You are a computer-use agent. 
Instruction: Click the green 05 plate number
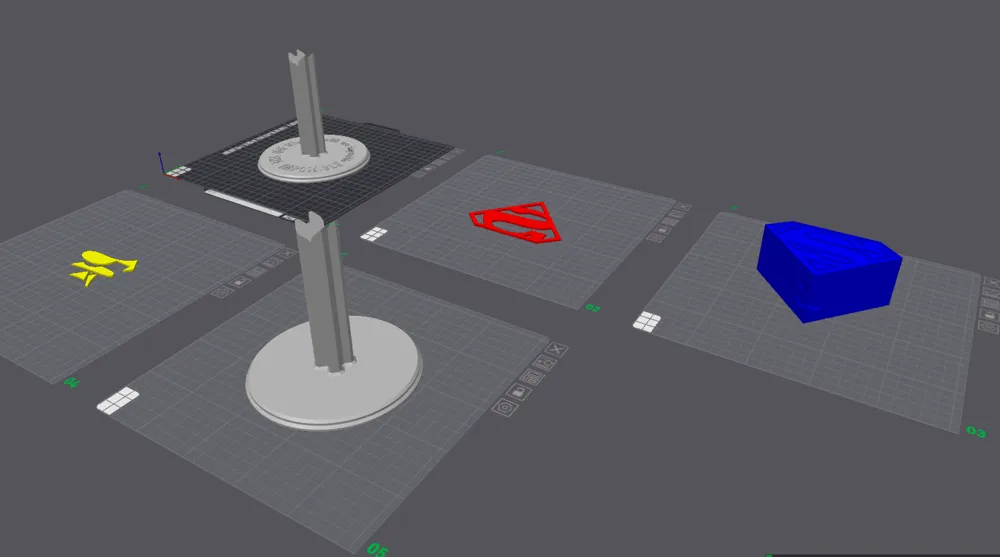tap(378, 549)
